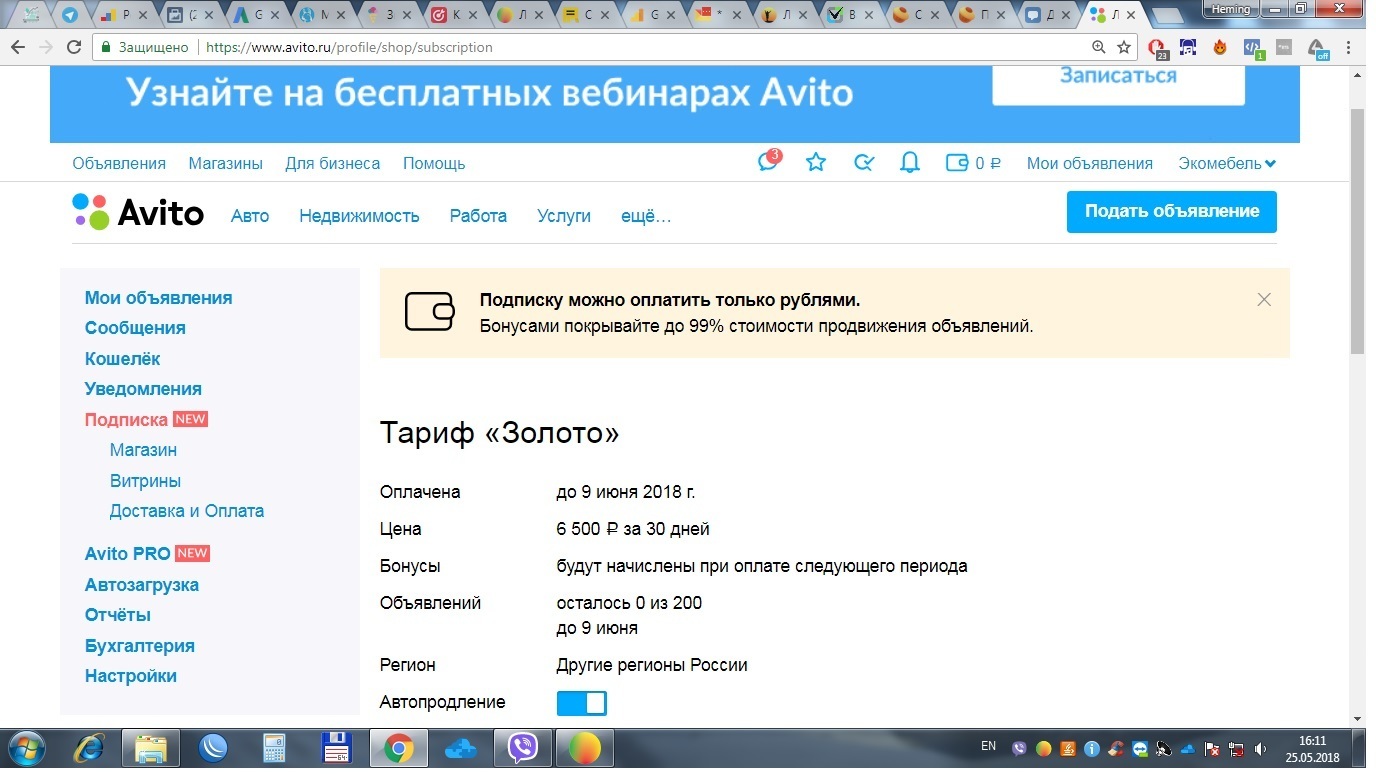
Task: Open Доставка и Оплата in sidebar
Action: click(x=187, y=511)
